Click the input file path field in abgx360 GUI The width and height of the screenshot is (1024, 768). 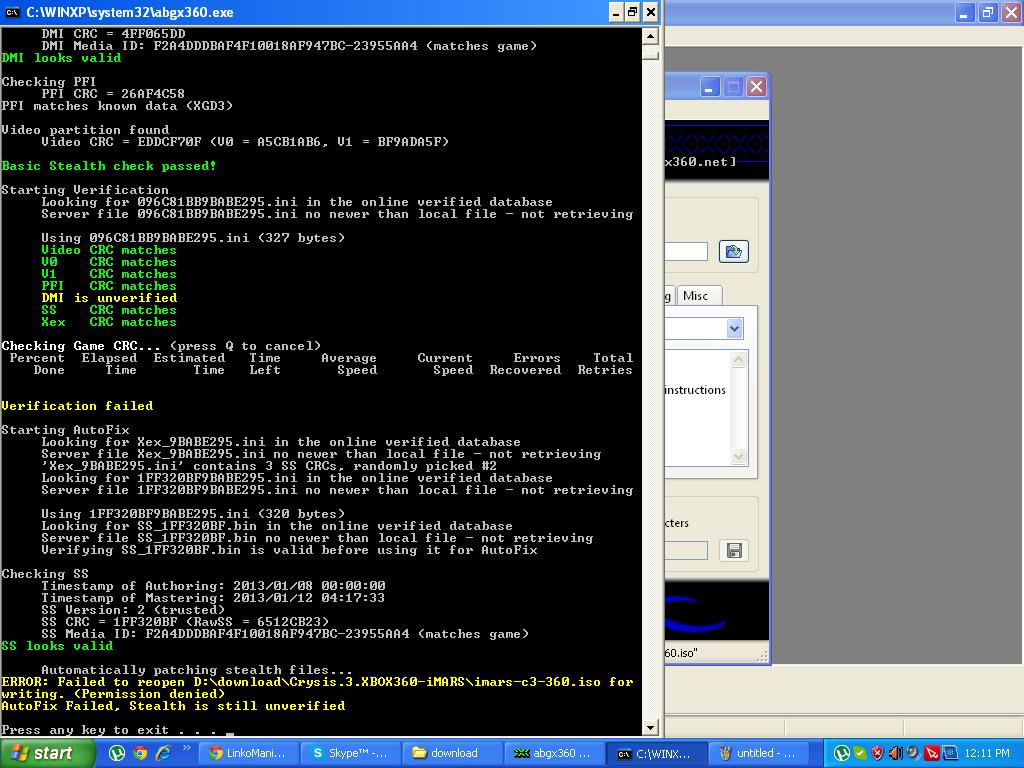point(686,251)
